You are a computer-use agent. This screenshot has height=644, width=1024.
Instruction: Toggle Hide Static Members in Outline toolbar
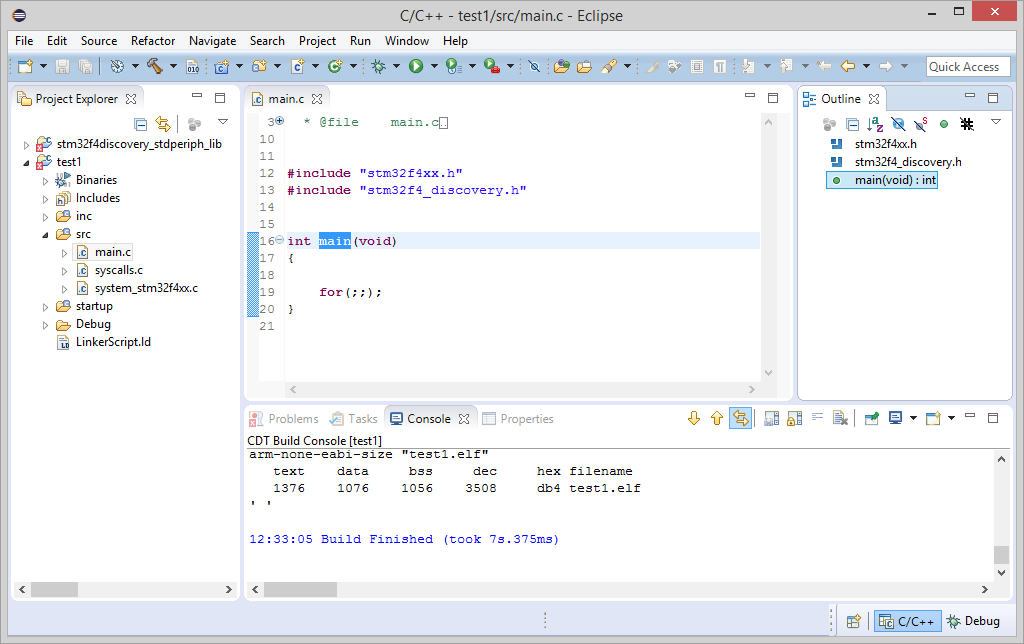point(920,124)
